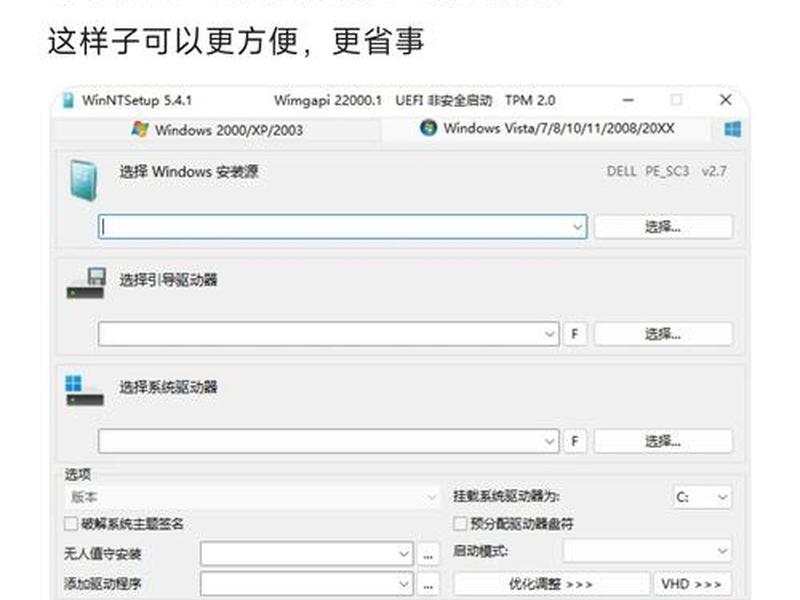Screen dimensions: 800x600
Task: Click the Windows XP flag icon
Action: (x=140, y=129)
